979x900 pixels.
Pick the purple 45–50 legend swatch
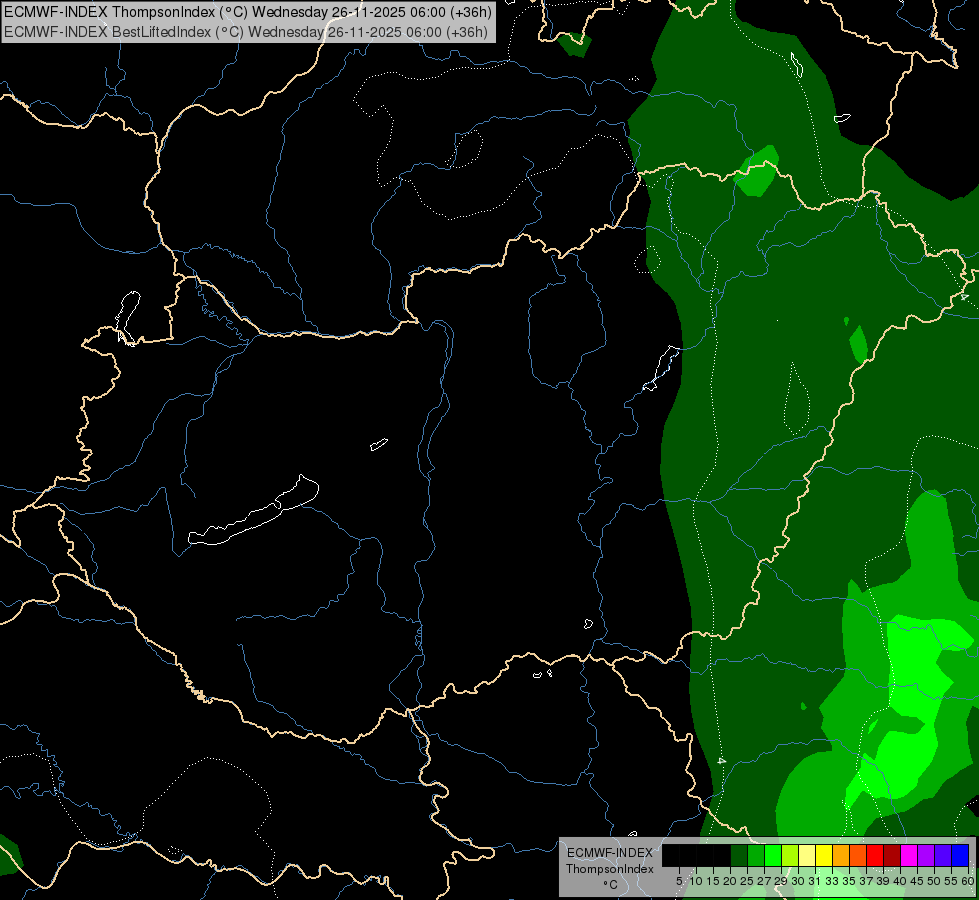[926, 855]
